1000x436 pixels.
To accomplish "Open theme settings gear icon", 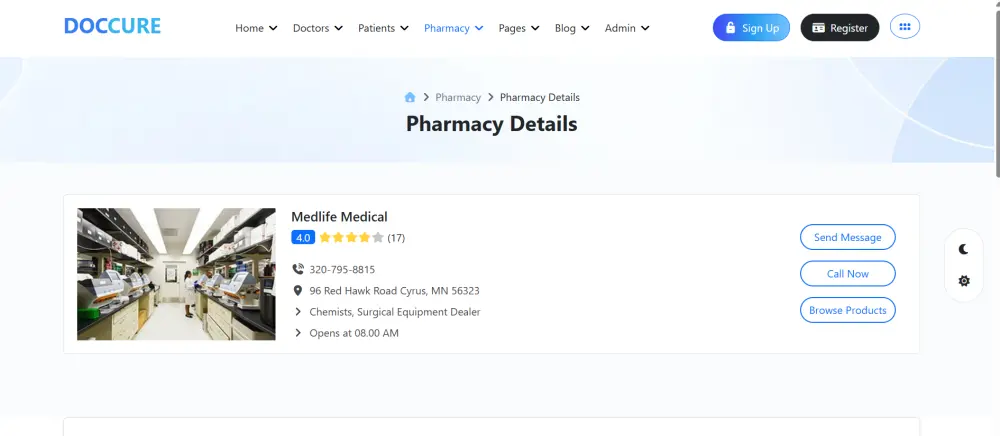I will [x=964, y=280].
